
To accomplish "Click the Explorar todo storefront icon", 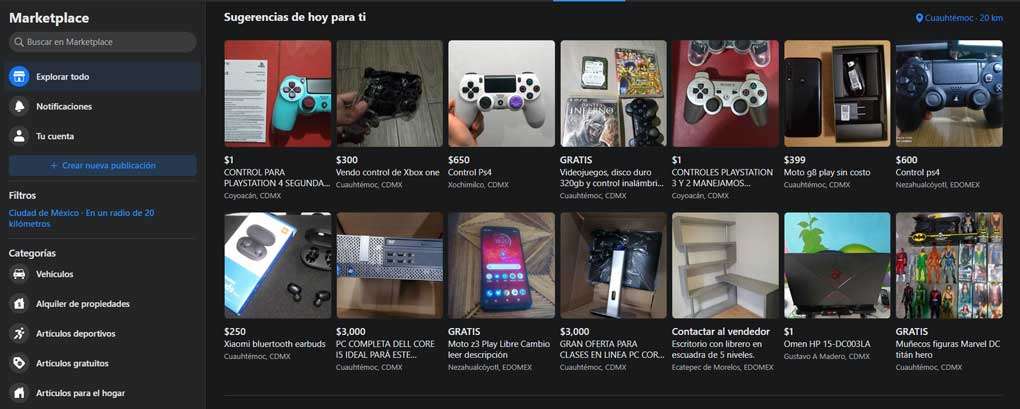I will [x=19, y=77].
